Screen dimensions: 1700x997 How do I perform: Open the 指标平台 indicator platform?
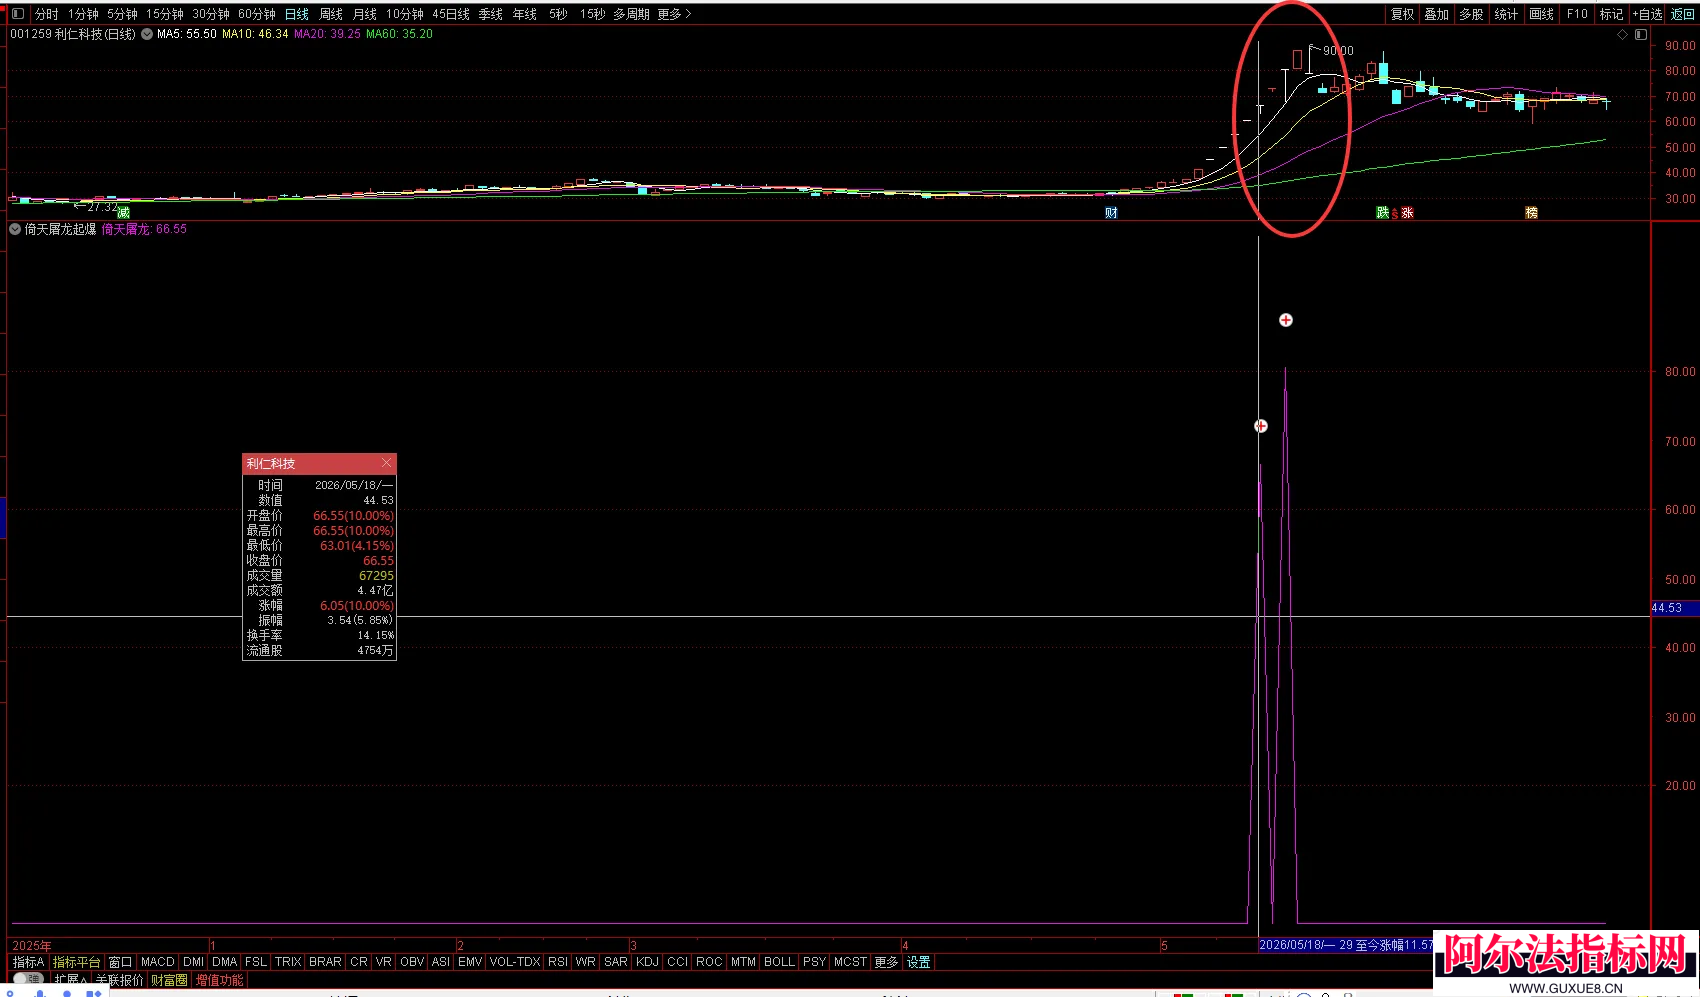coord(77,962)
